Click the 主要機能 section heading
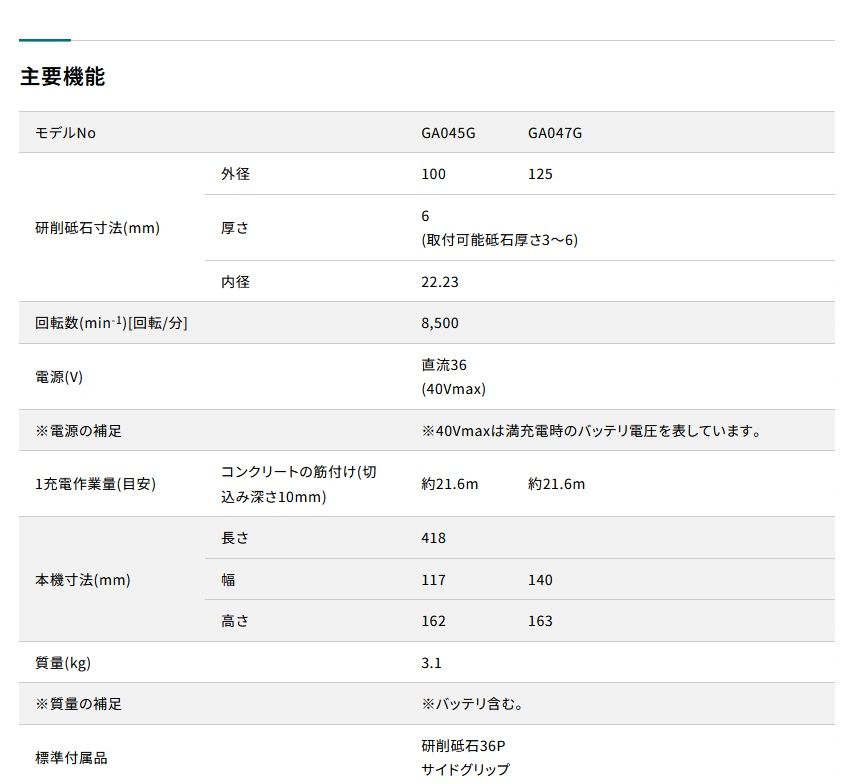This screenshot has width=850, height=784. tap(65, 76)
